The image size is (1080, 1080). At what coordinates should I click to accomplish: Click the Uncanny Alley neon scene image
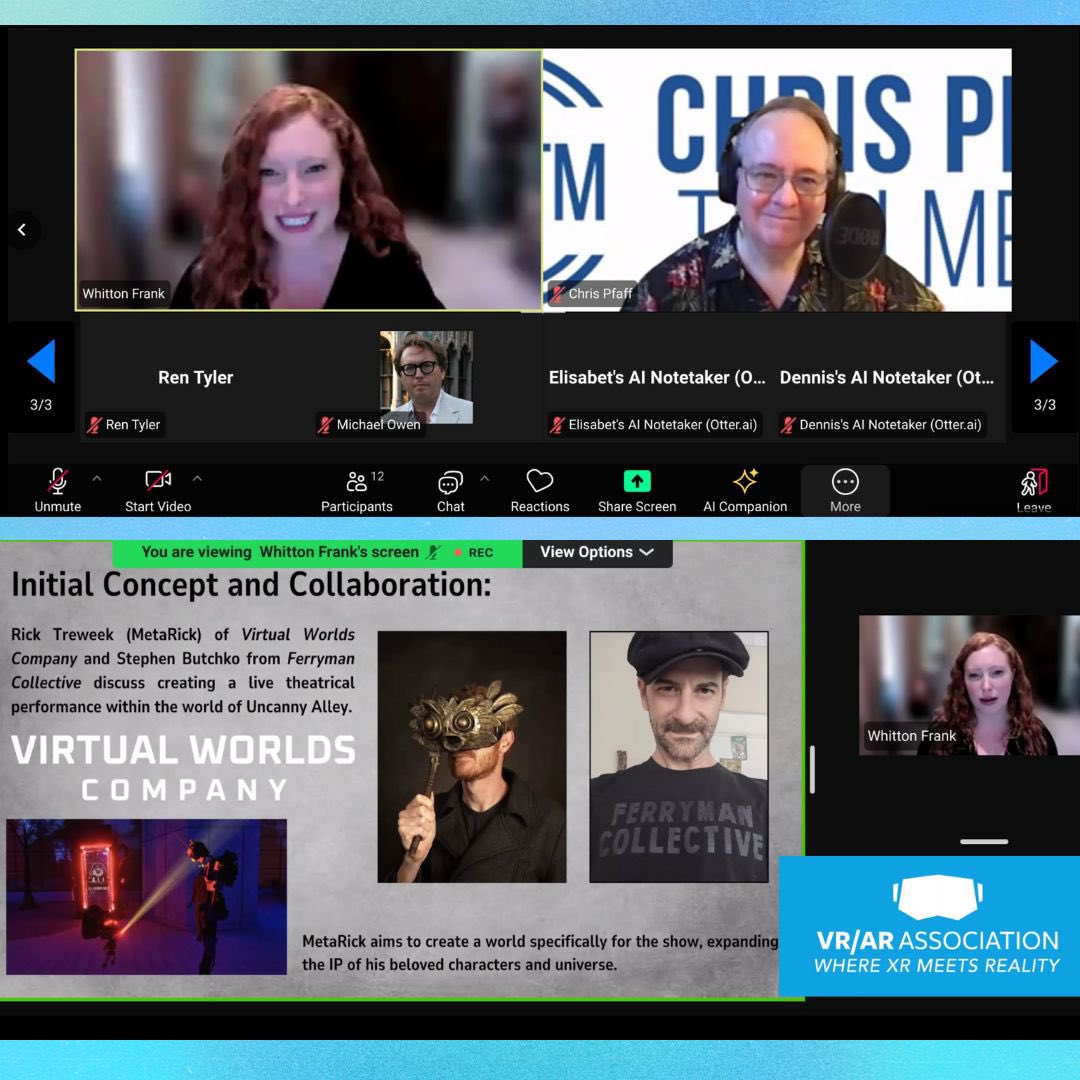(x=147, y=897)
